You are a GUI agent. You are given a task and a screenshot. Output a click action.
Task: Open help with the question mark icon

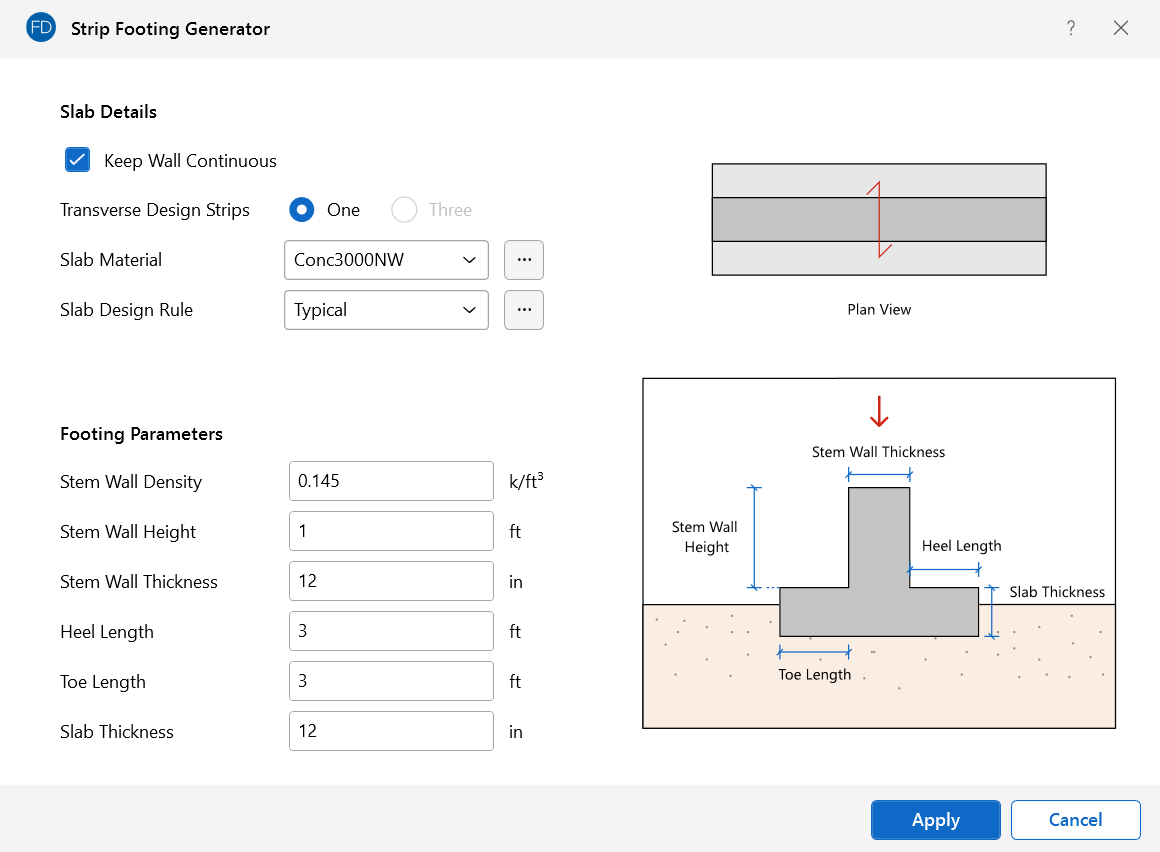[x=1071, y=28]
